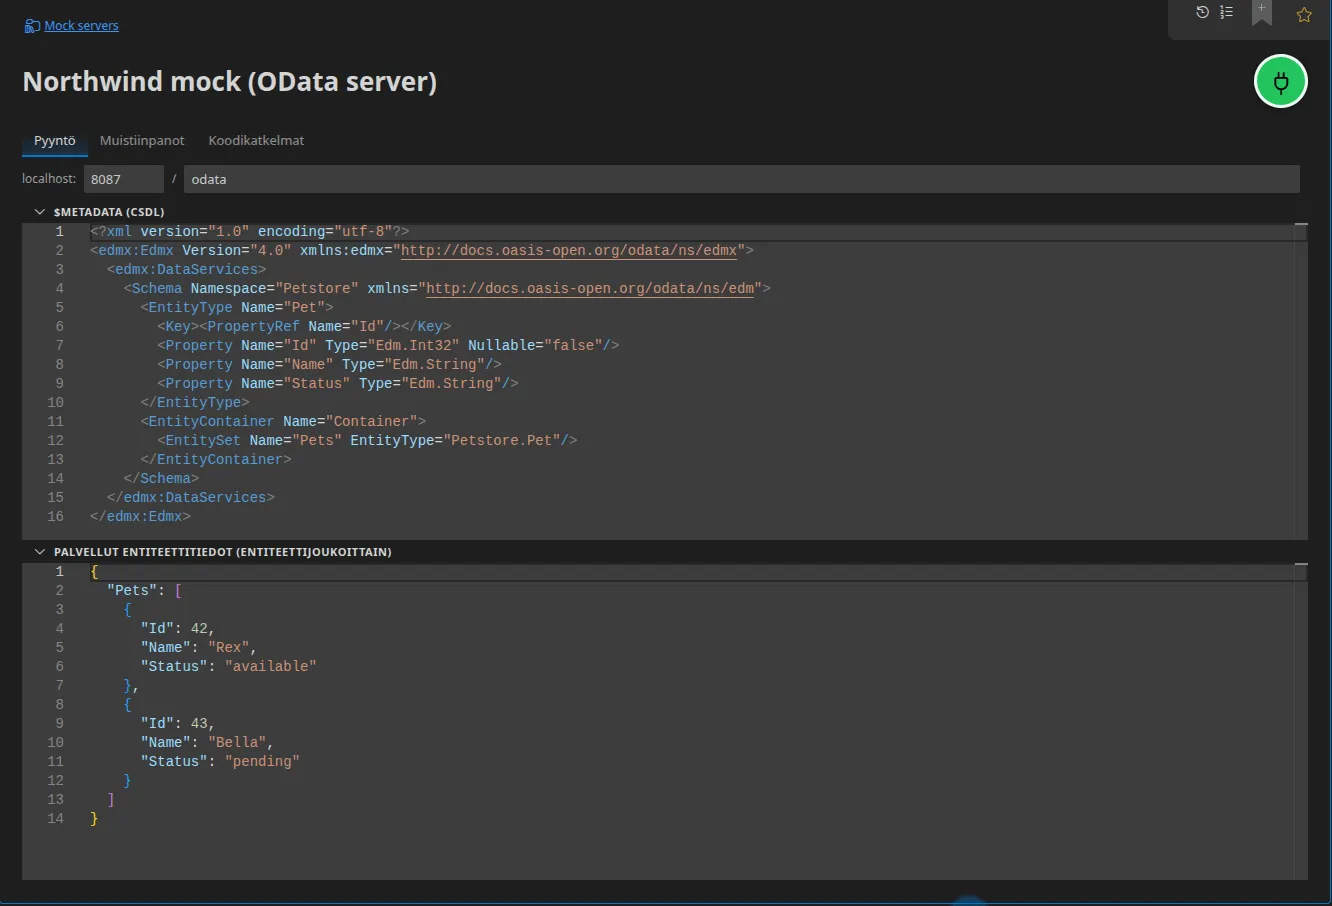The image size is (1332, 906).
Task: Click the </EntityType> closing tag
Action: click(x=195, y=402)
